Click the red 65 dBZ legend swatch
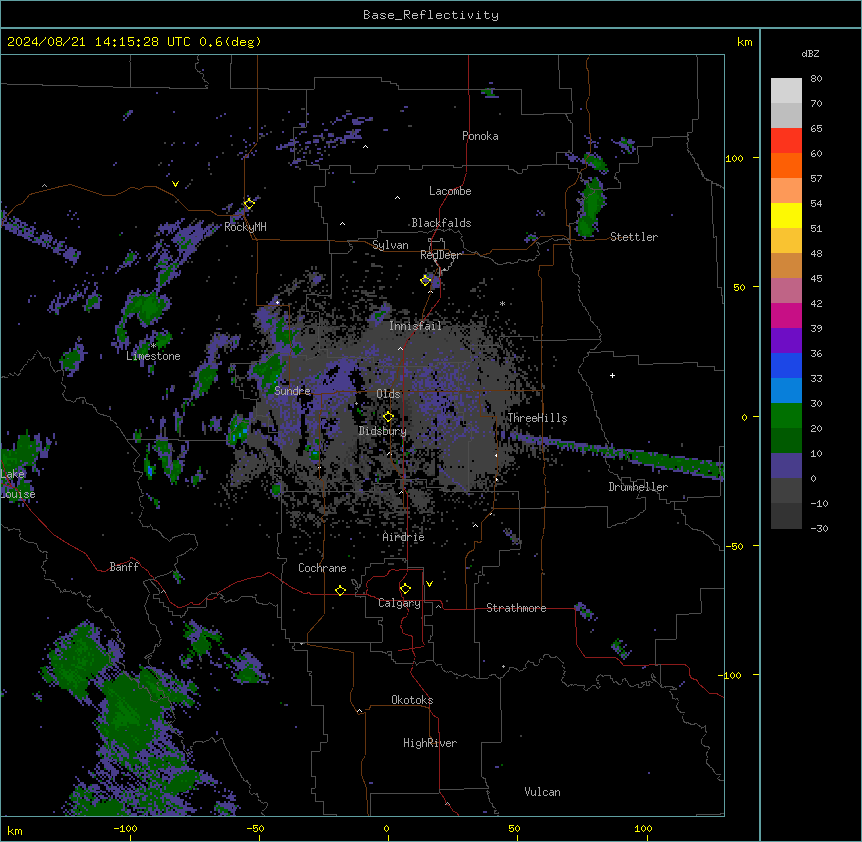This screenshot has height=842, width=862. [786, 140]
